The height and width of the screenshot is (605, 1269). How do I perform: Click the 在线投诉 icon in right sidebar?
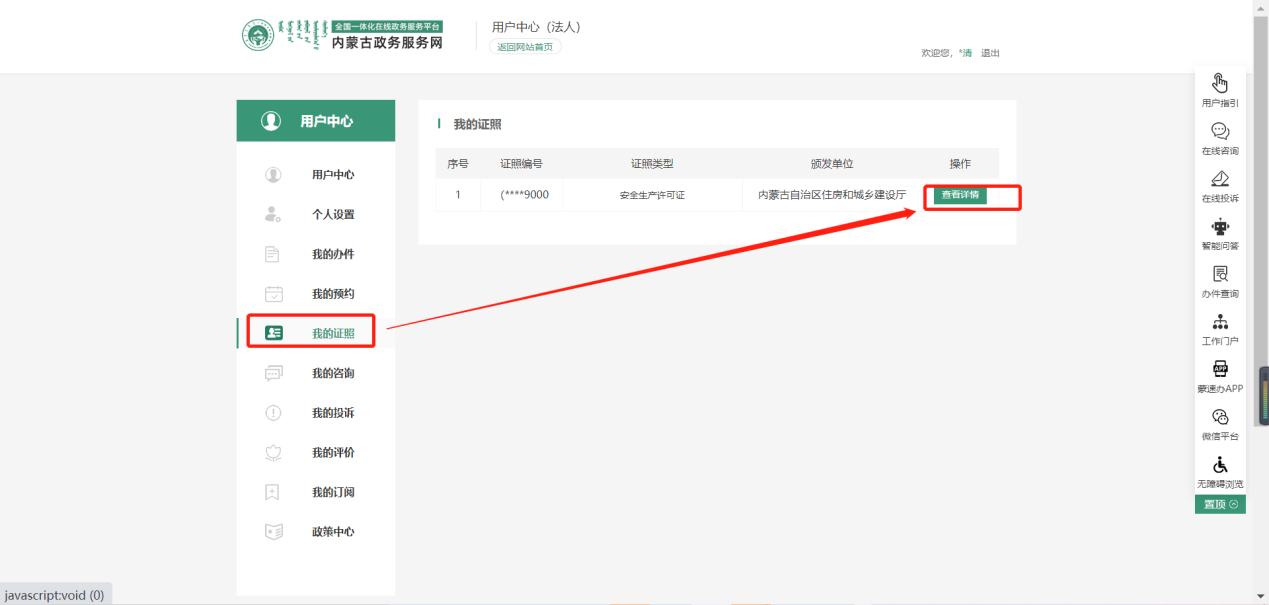click(1220, 180)
